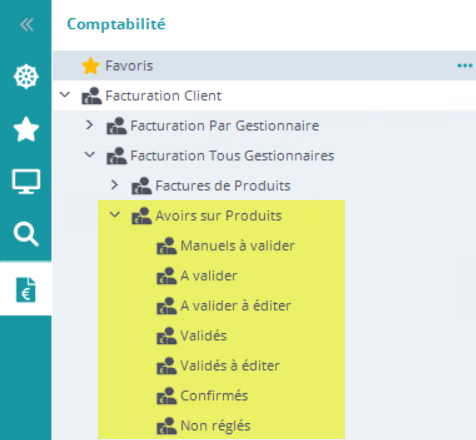Expand Facturation Par Gestionnaire chevron
Screen dimensions: 476x440
click(89, 125)
